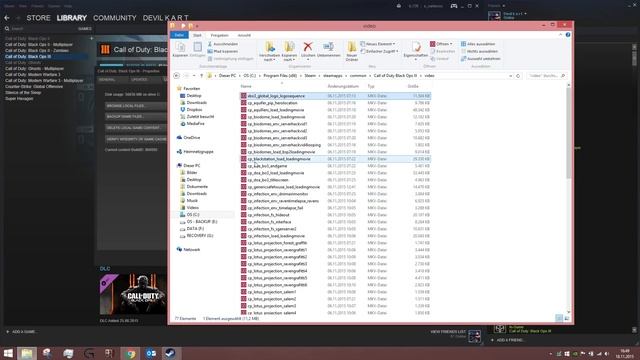Open the recent locations dropdown arrow
Image resolution: width=640 pixels, height=360 pixels.
pos(194,76)
